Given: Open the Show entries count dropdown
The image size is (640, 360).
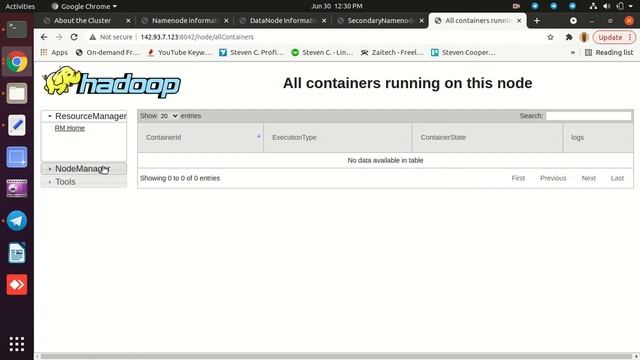Looking at the screenshot, I should coord(169,116).
